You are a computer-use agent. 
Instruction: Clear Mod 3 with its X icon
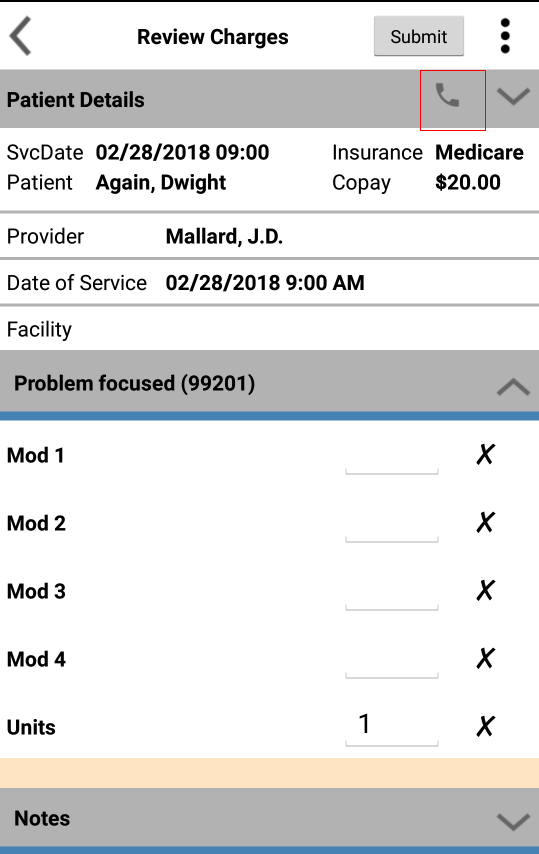[x=485, y=590]
